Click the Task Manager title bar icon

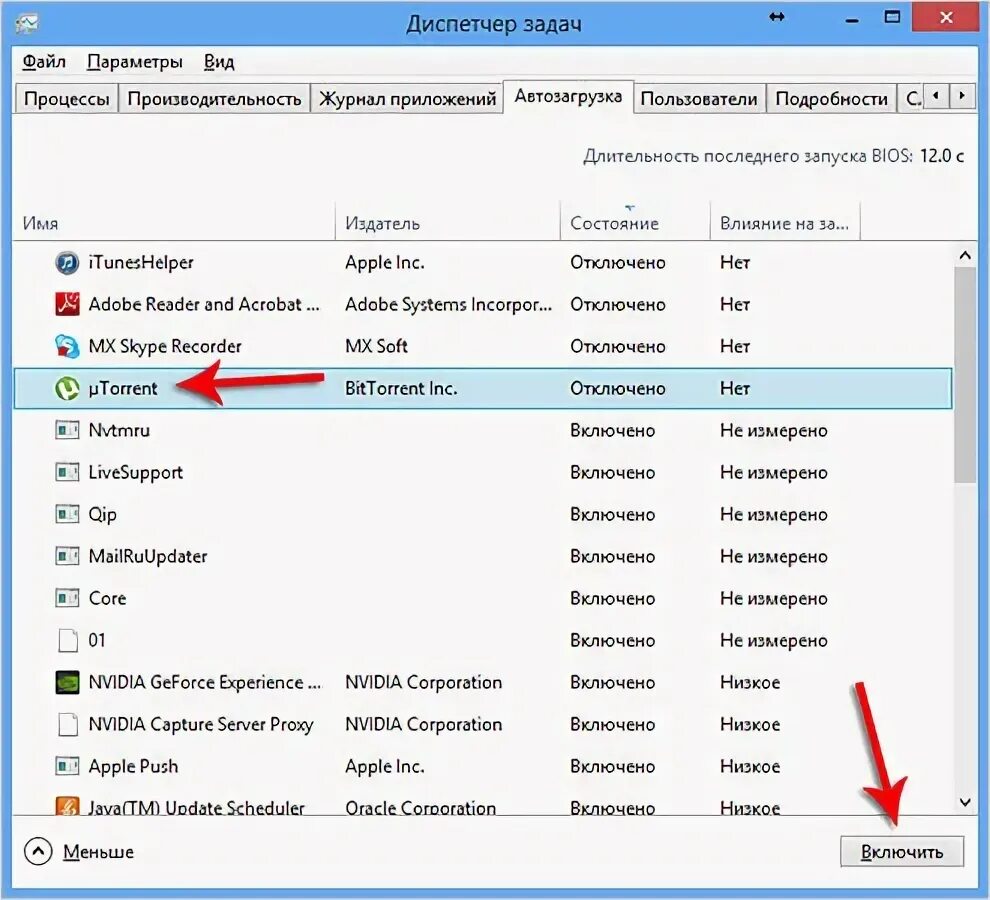pos(27,23)
